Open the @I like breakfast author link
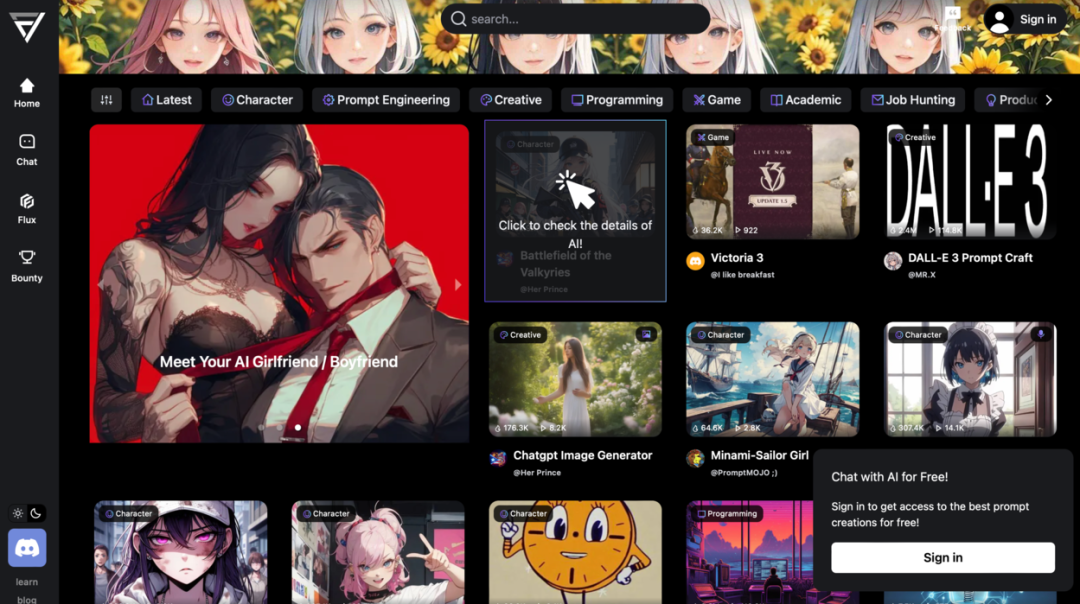Image resolution: width=1080 pixels, height=604 pixels. click(x=742, y=275)
